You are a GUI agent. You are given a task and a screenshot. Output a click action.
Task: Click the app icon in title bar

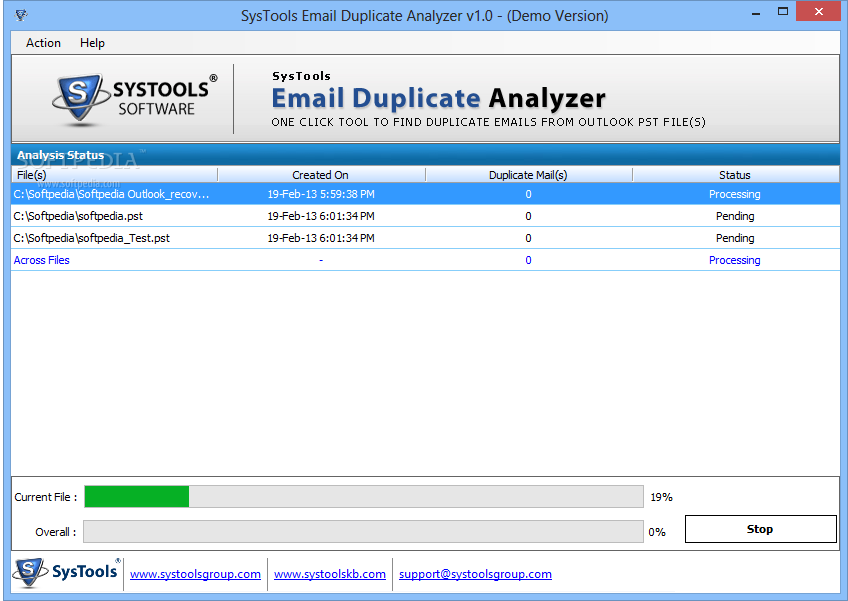pos(21,15)
